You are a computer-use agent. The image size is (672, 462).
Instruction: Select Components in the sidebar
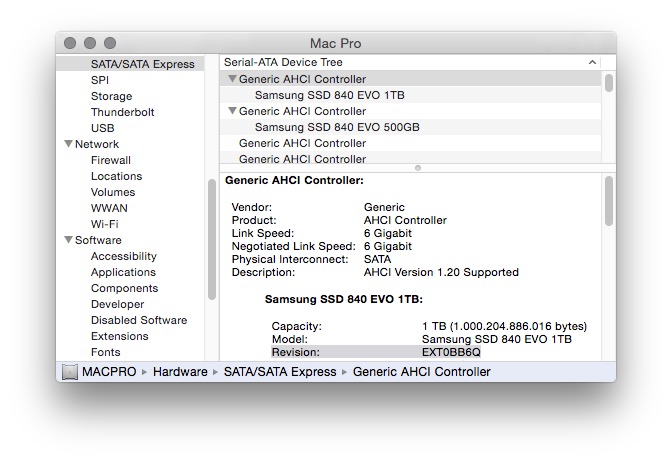124,288
